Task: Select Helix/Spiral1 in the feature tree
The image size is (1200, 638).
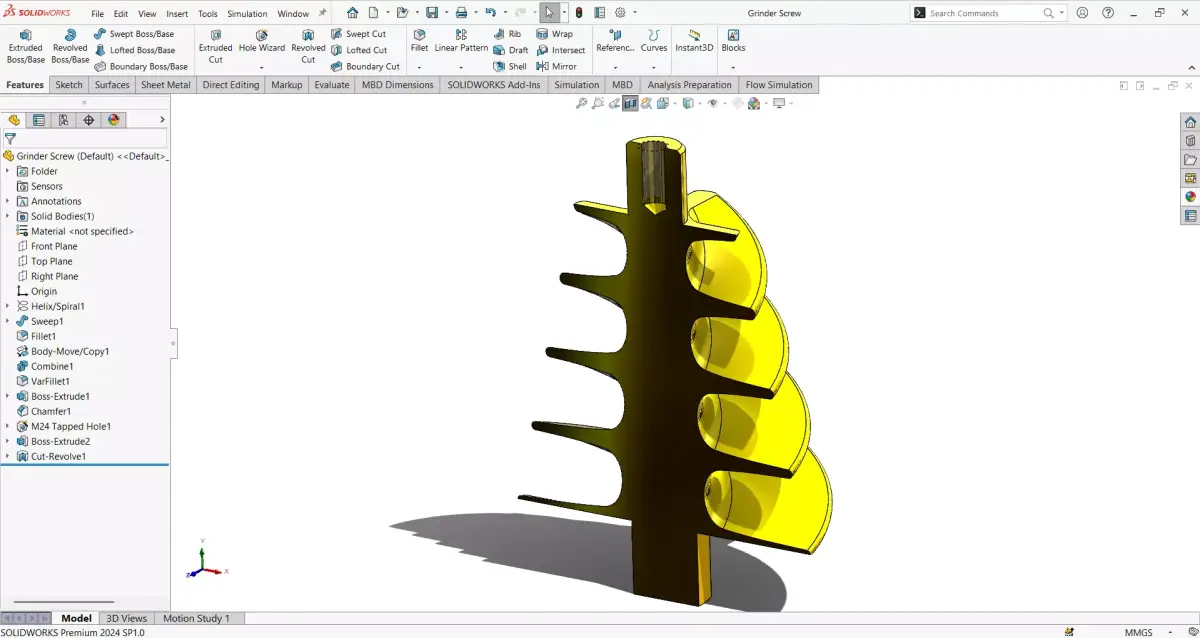Action: (x=57, y=306)
